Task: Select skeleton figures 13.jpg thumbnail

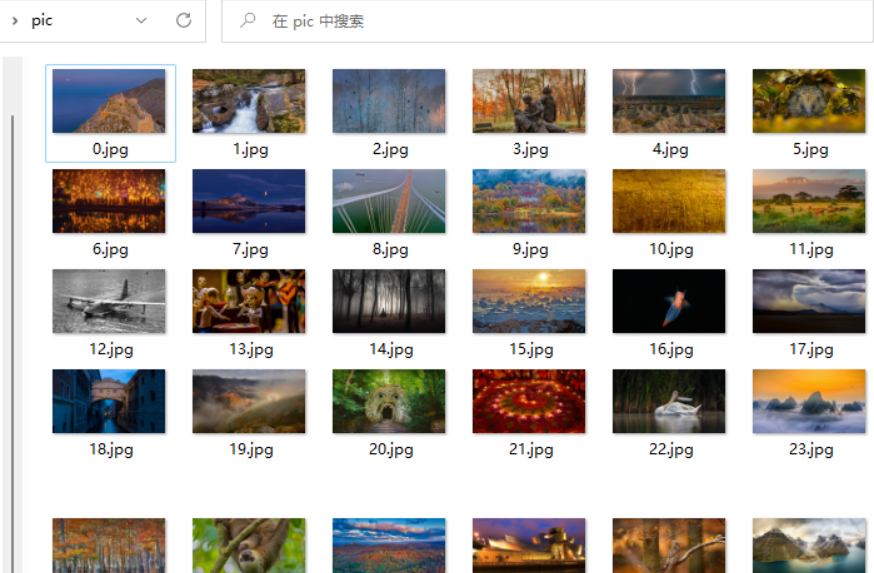Action: 249,301
